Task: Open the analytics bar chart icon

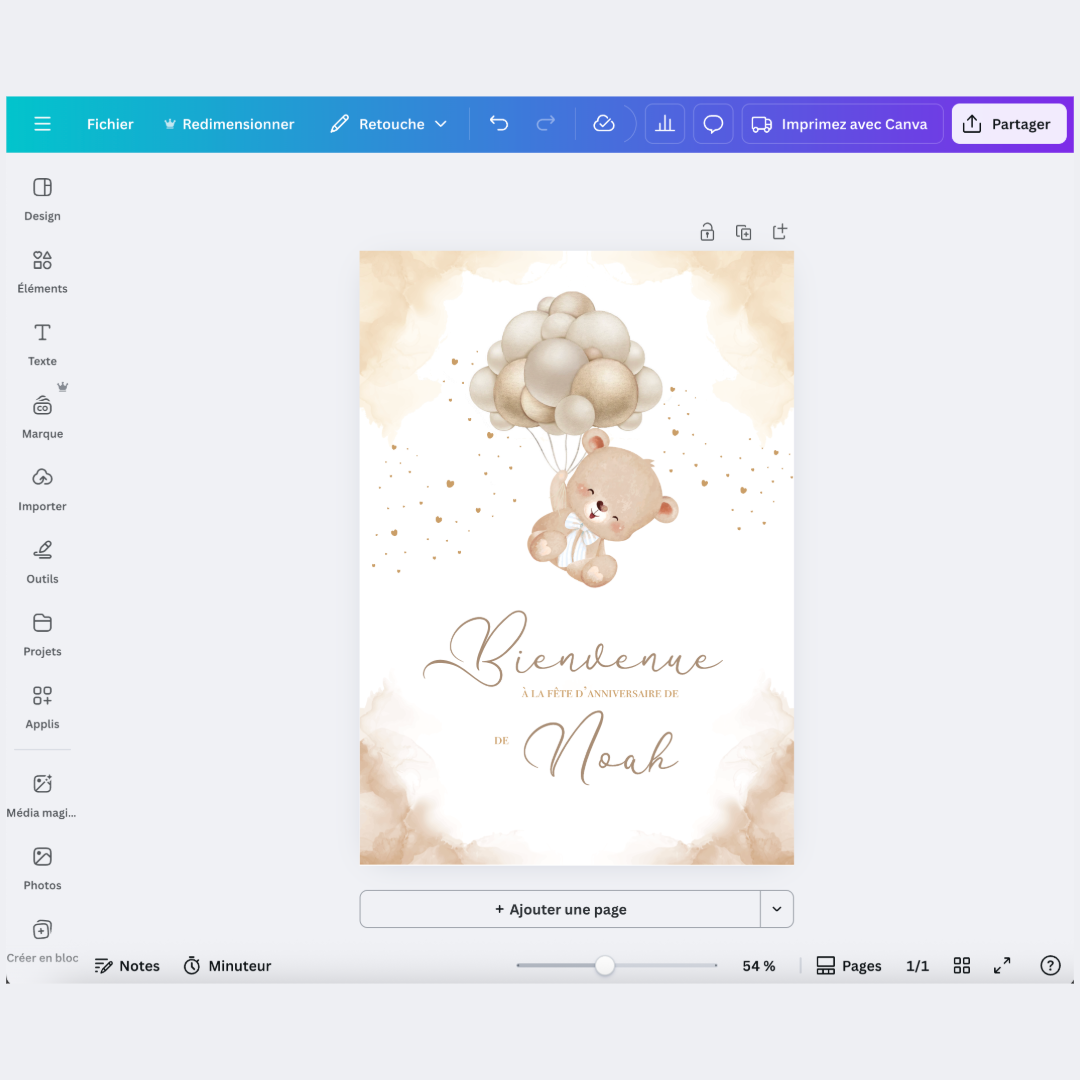Action: tap(665, 124)
